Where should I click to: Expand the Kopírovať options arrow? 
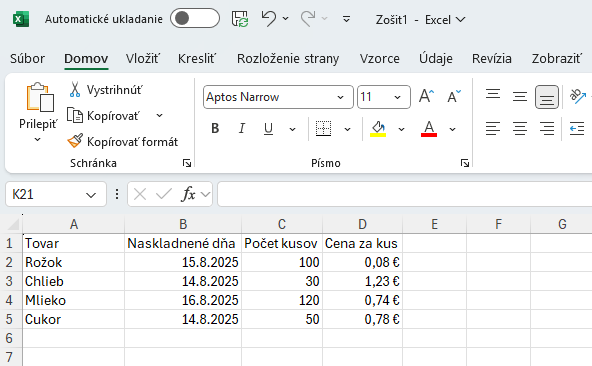[159, 116]
